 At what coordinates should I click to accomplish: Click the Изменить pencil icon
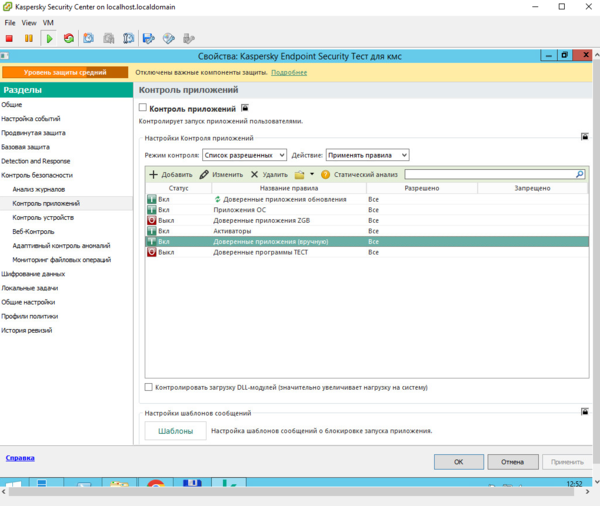point(204,174)
